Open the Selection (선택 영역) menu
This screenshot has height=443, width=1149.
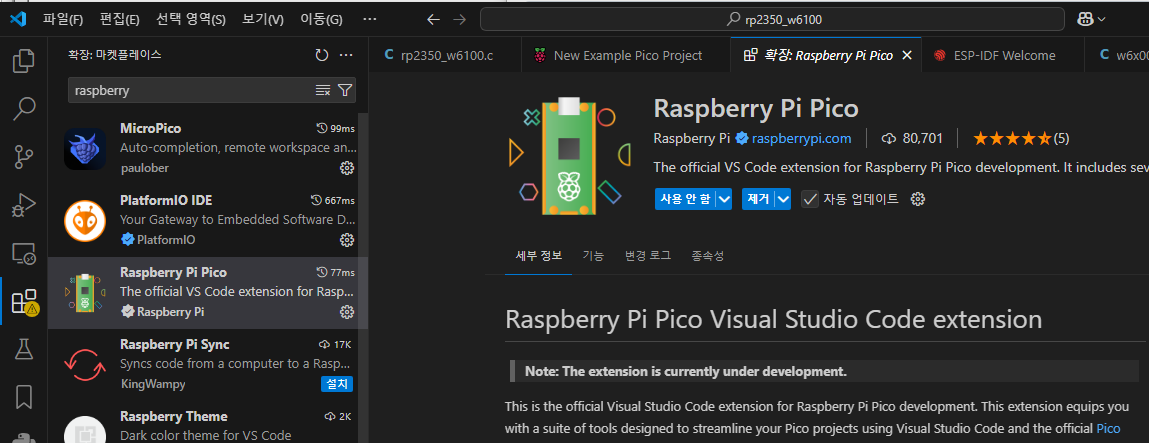tap(191, 19)
